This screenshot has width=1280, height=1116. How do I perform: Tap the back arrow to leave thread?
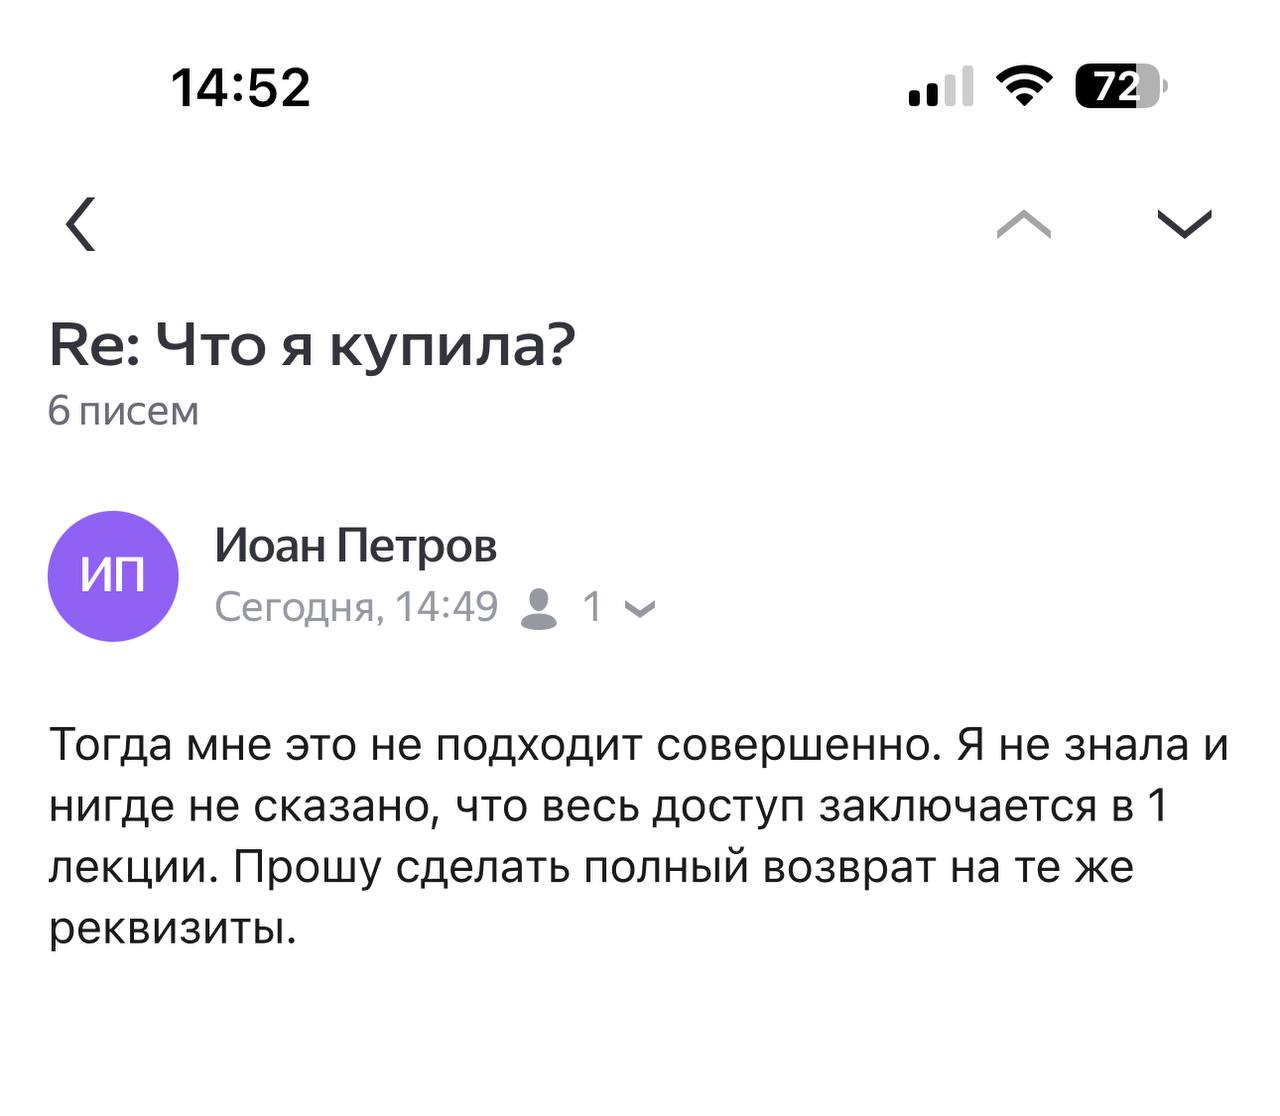[81, 224]
